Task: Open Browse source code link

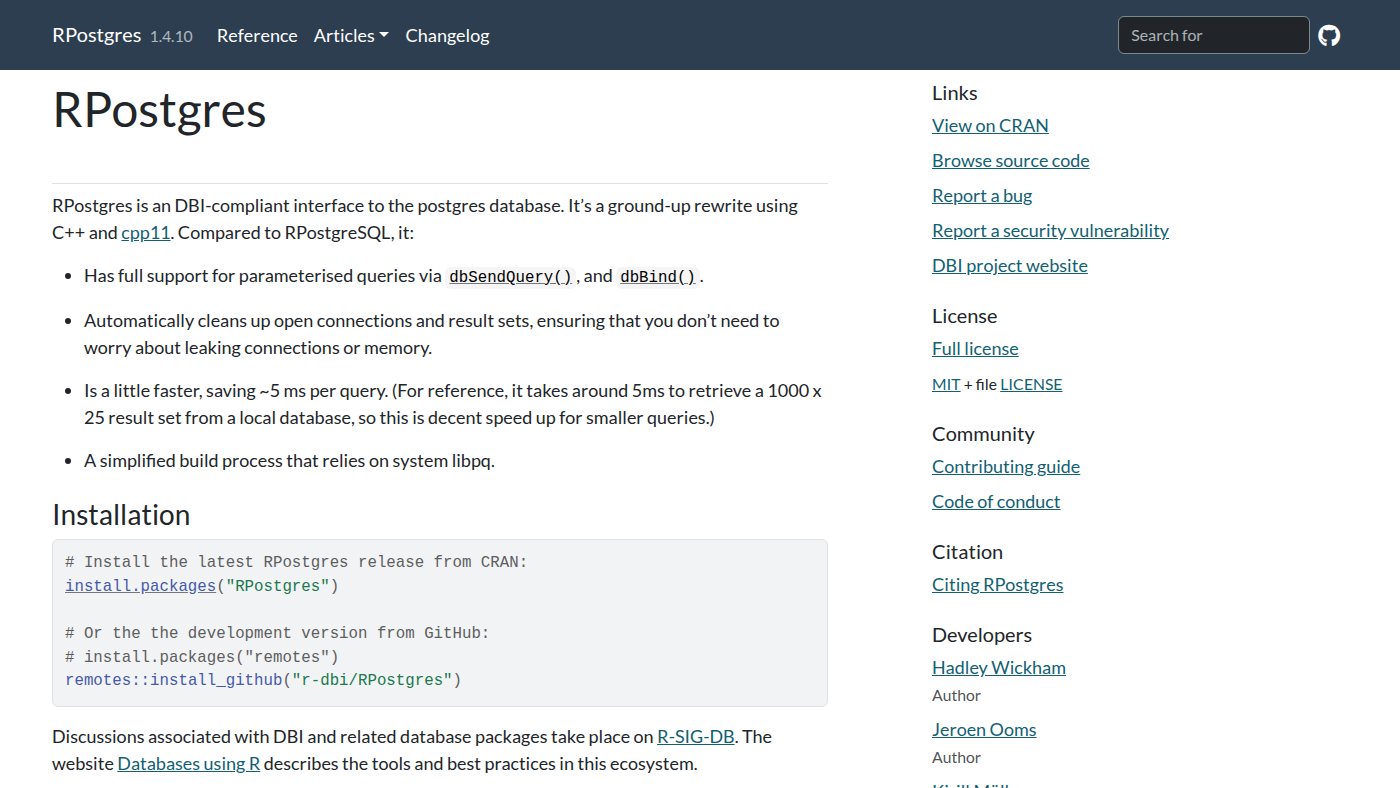Action: [1010, 161]
